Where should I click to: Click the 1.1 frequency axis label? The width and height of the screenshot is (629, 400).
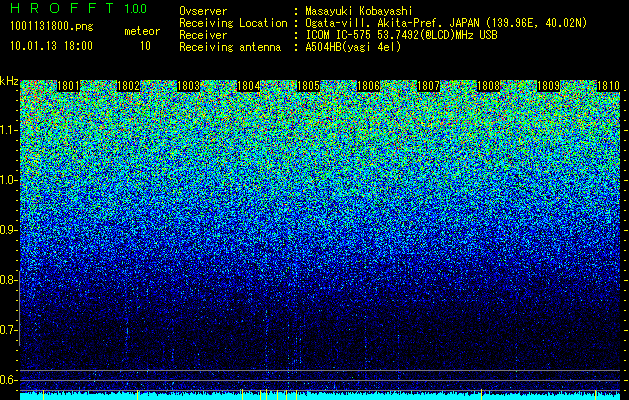coord(8,130)
